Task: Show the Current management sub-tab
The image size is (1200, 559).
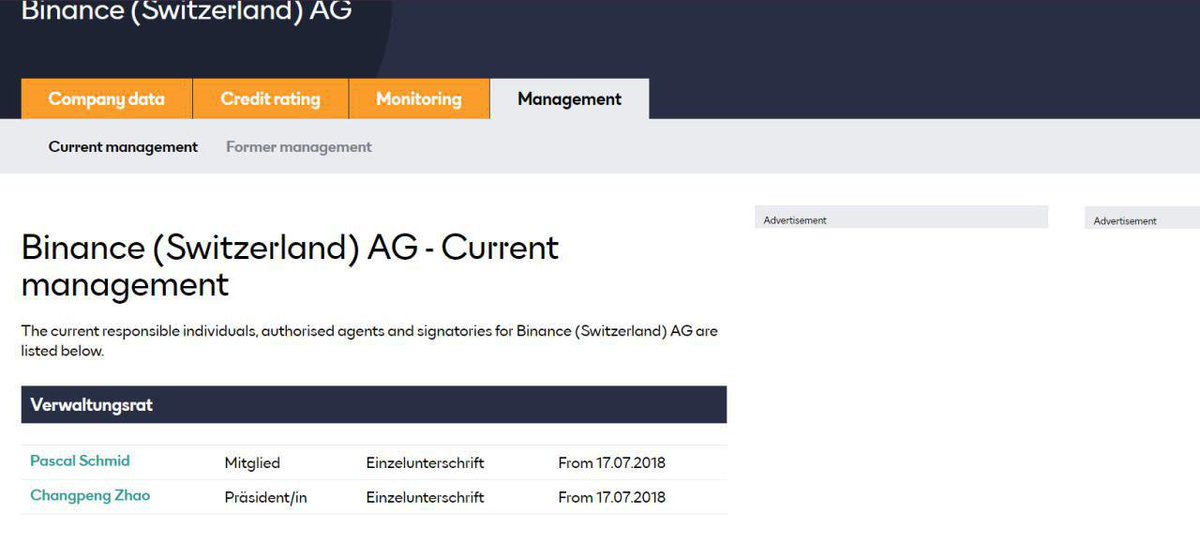Action: coord(123,147)
